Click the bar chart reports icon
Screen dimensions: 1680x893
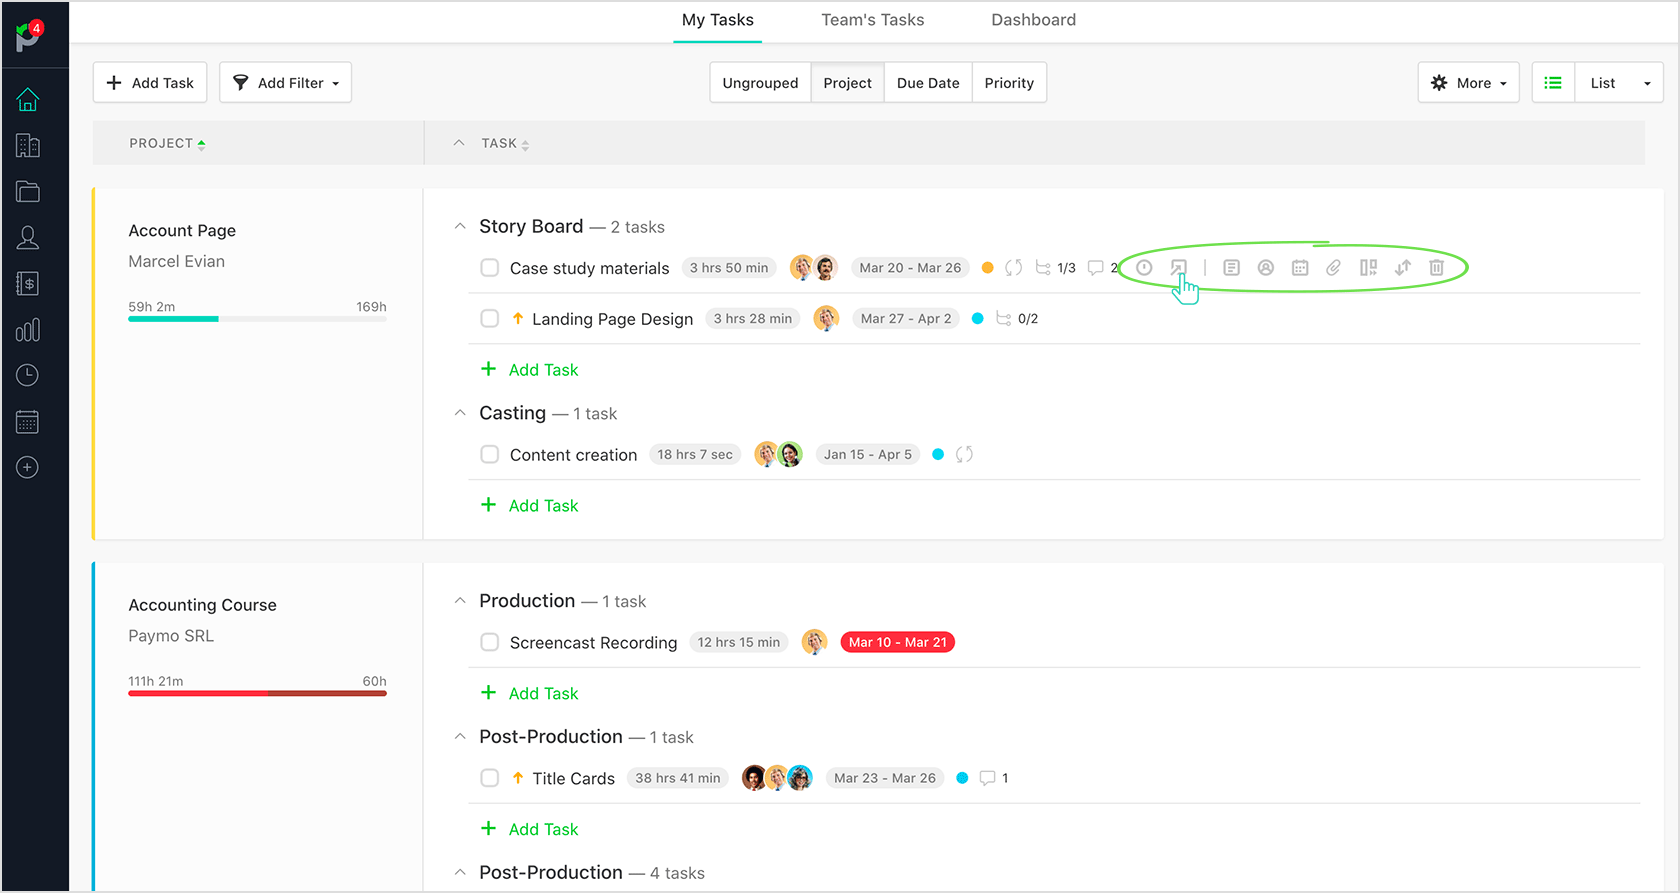[27, 329]
